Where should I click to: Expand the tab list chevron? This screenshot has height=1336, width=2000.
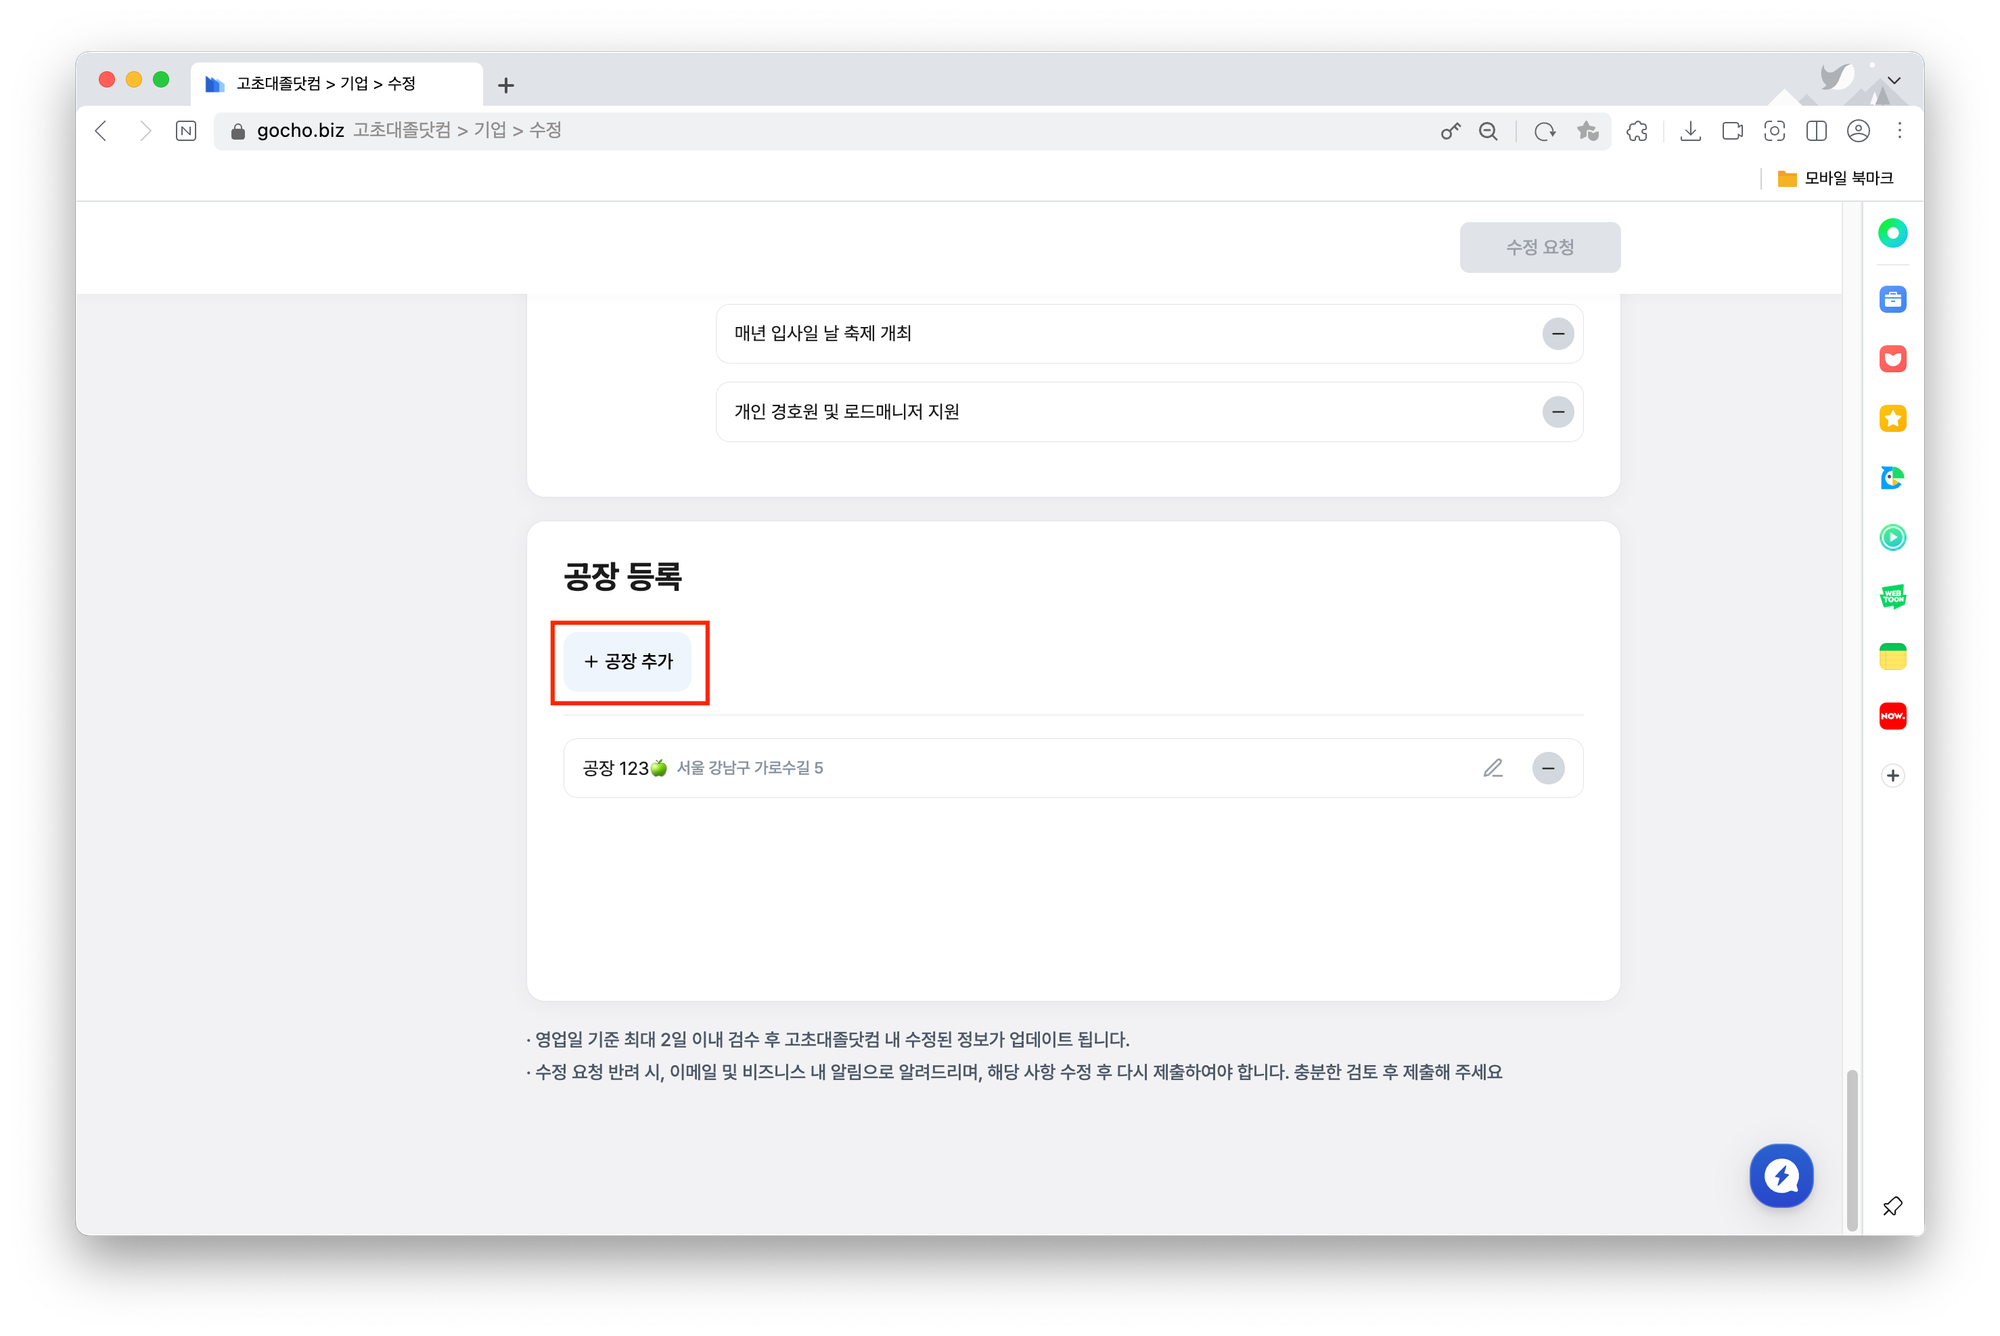point(1894,81)
